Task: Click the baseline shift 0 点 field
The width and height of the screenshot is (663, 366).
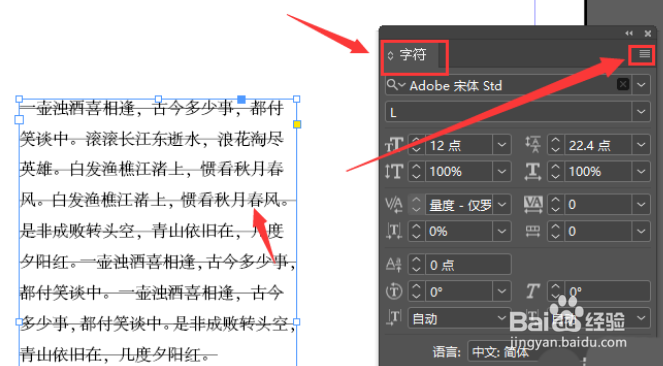Action: pyautogui.click(x=468, y=265)
